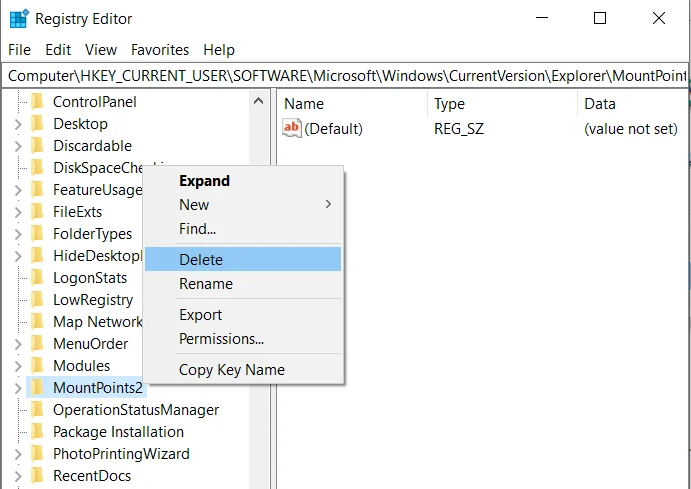Click the FeatureUsage folder icon

click(38, 190)
